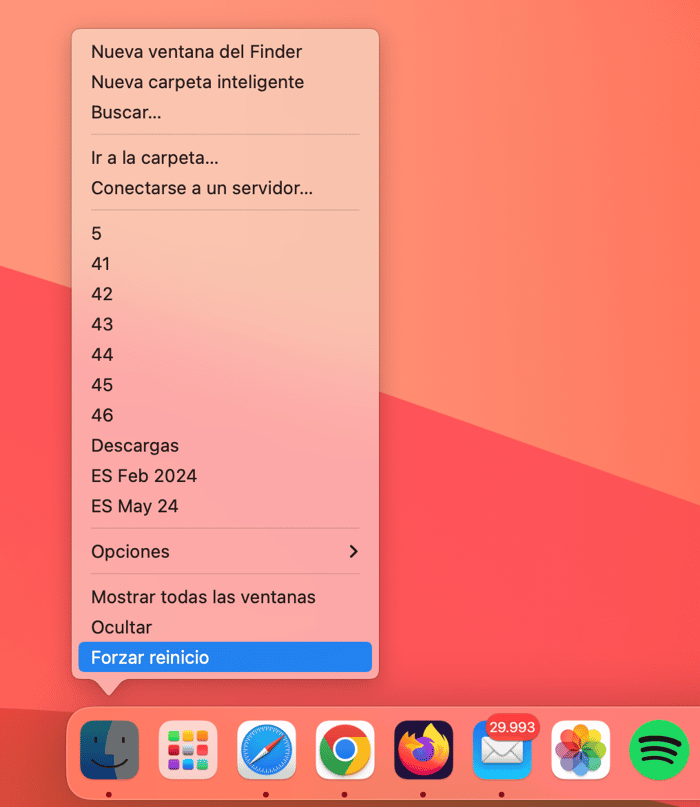Open the window named 5
The width and height of the screenshot is (700, 807).
tap(225, 234)
